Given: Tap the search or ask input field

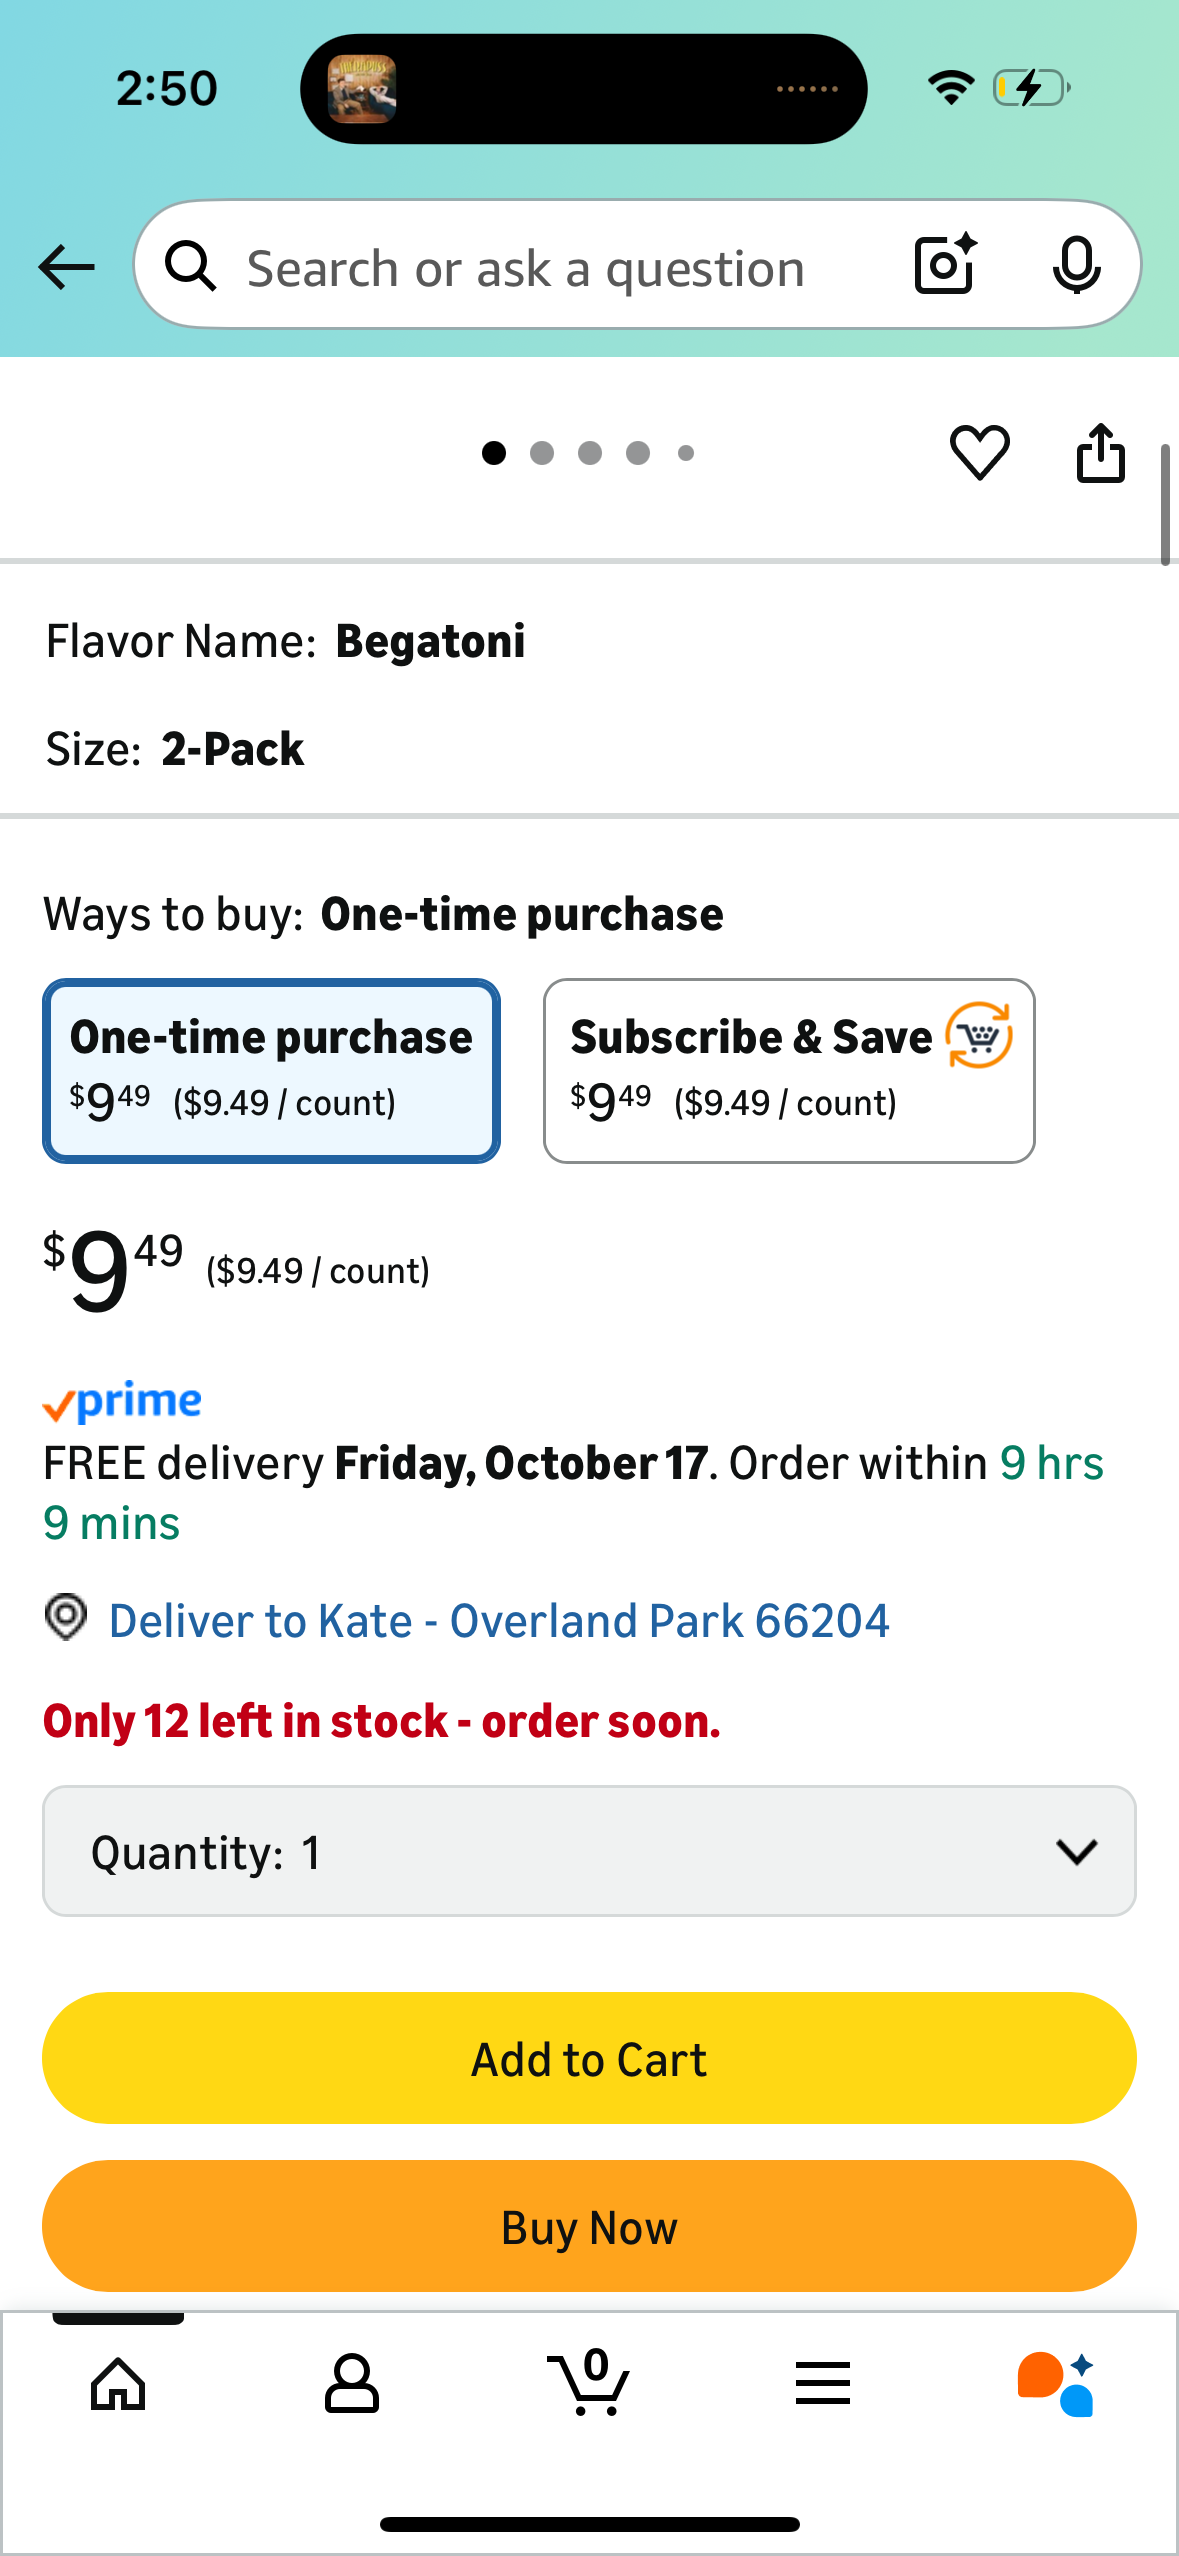Looking at the screenshot, I should click(x=525, y=268).
